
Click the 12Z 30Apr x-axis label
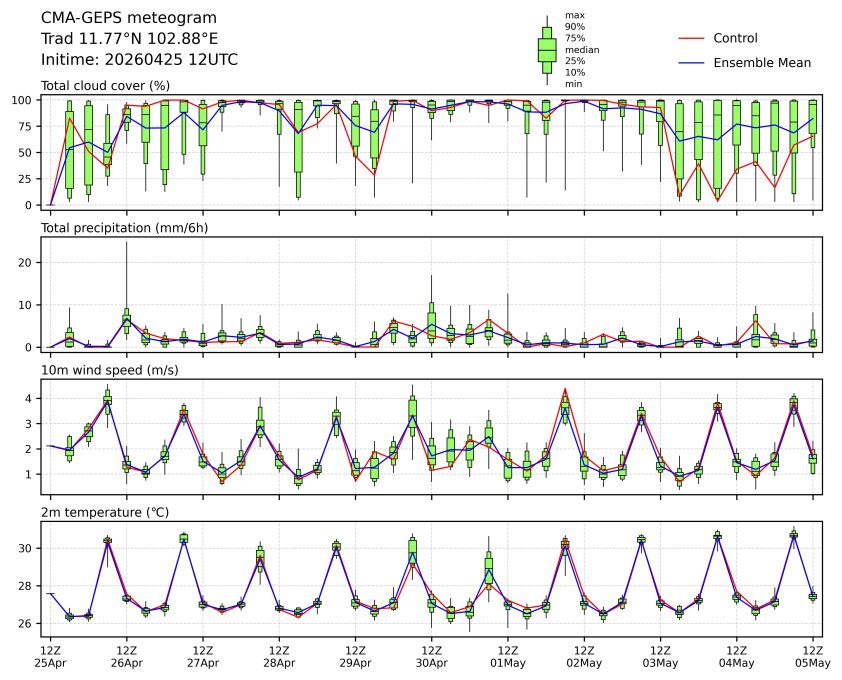[x=431, y=656]
